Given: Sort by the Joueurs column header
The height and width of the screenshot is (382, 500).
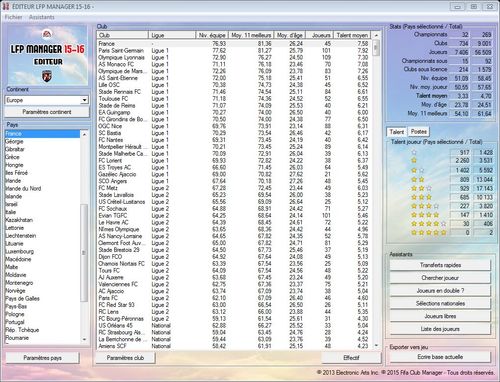Looking at the screenshot, I should click(x=320, y=35).
